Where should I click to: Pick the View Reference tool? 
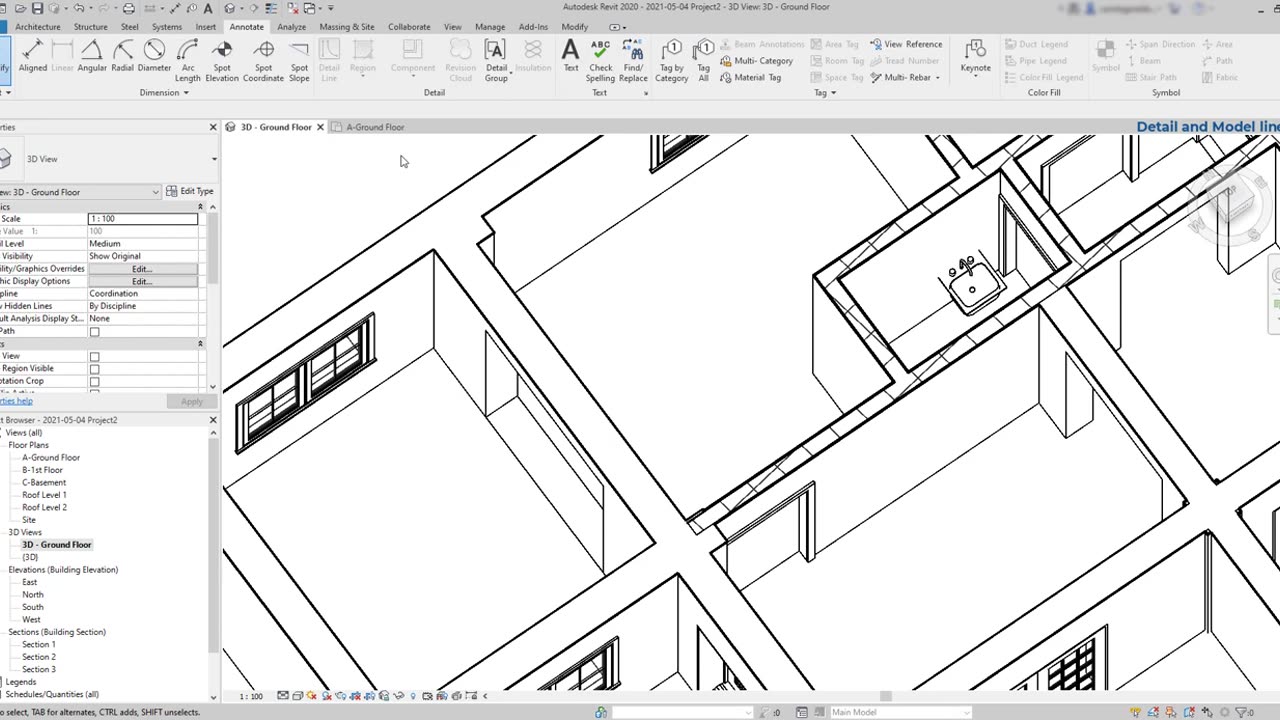coord(906,44)
